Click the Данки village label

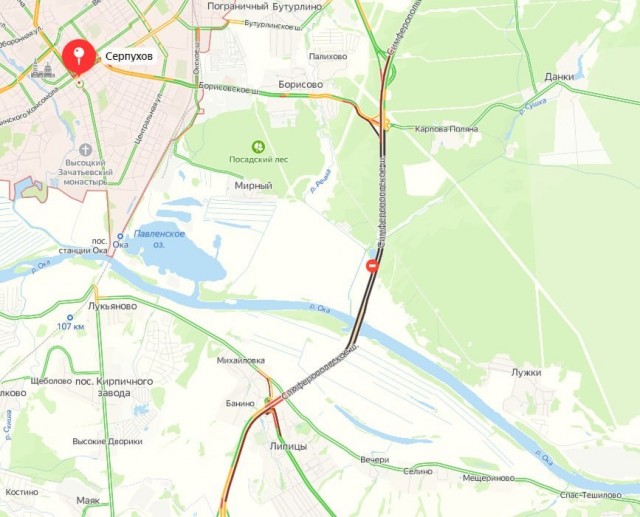[559, 77]
